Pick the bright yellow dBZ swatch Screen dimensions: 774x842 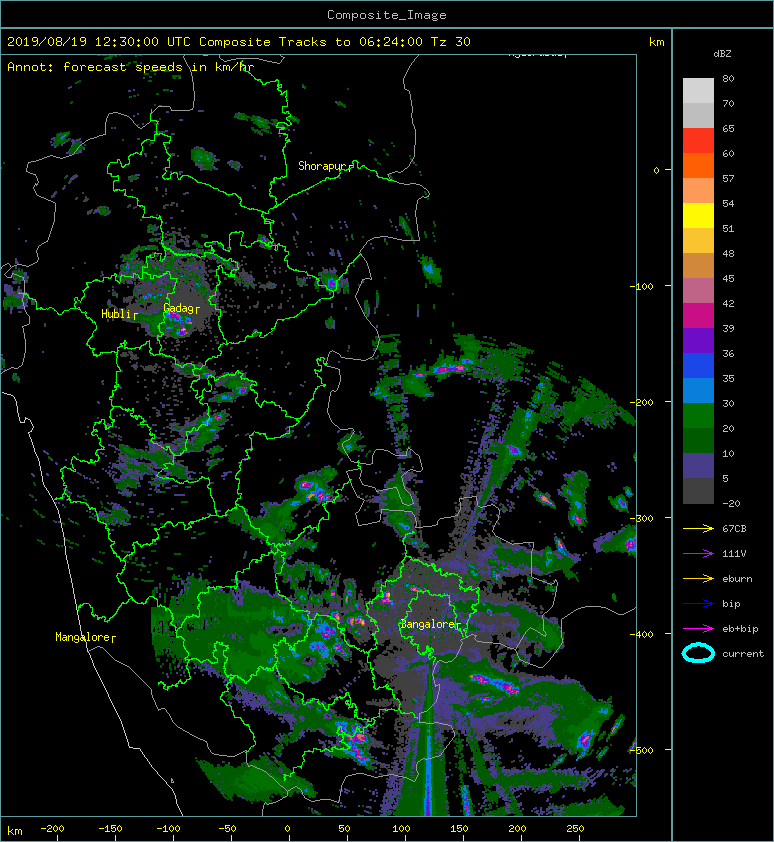click(698, 216)
